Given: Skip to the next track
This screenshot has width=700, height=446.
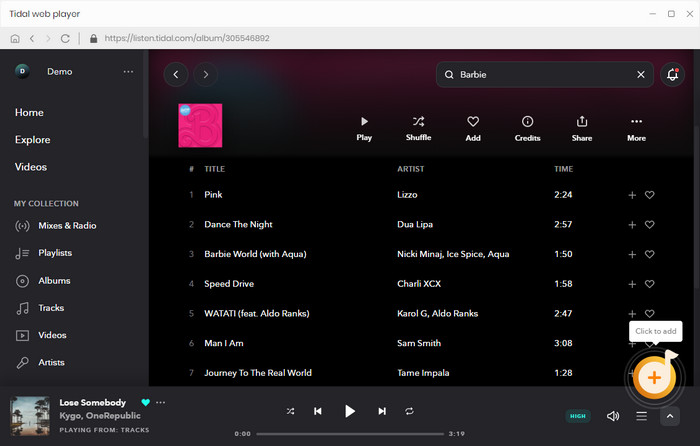Looking at the screenshot, I should point(382,411).
